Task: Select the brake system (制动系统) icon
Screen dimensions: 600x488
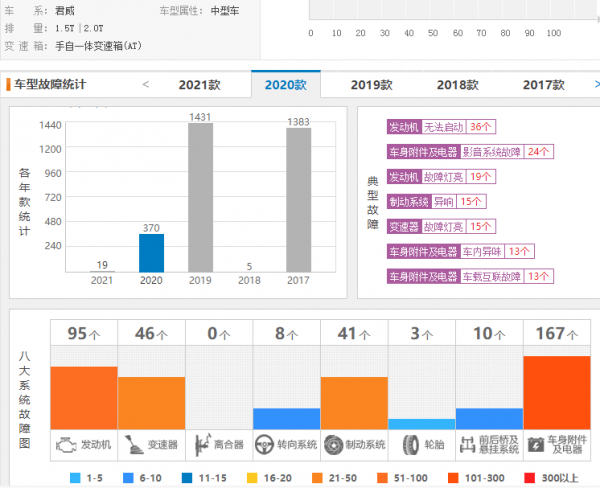Action: (333, 443)
